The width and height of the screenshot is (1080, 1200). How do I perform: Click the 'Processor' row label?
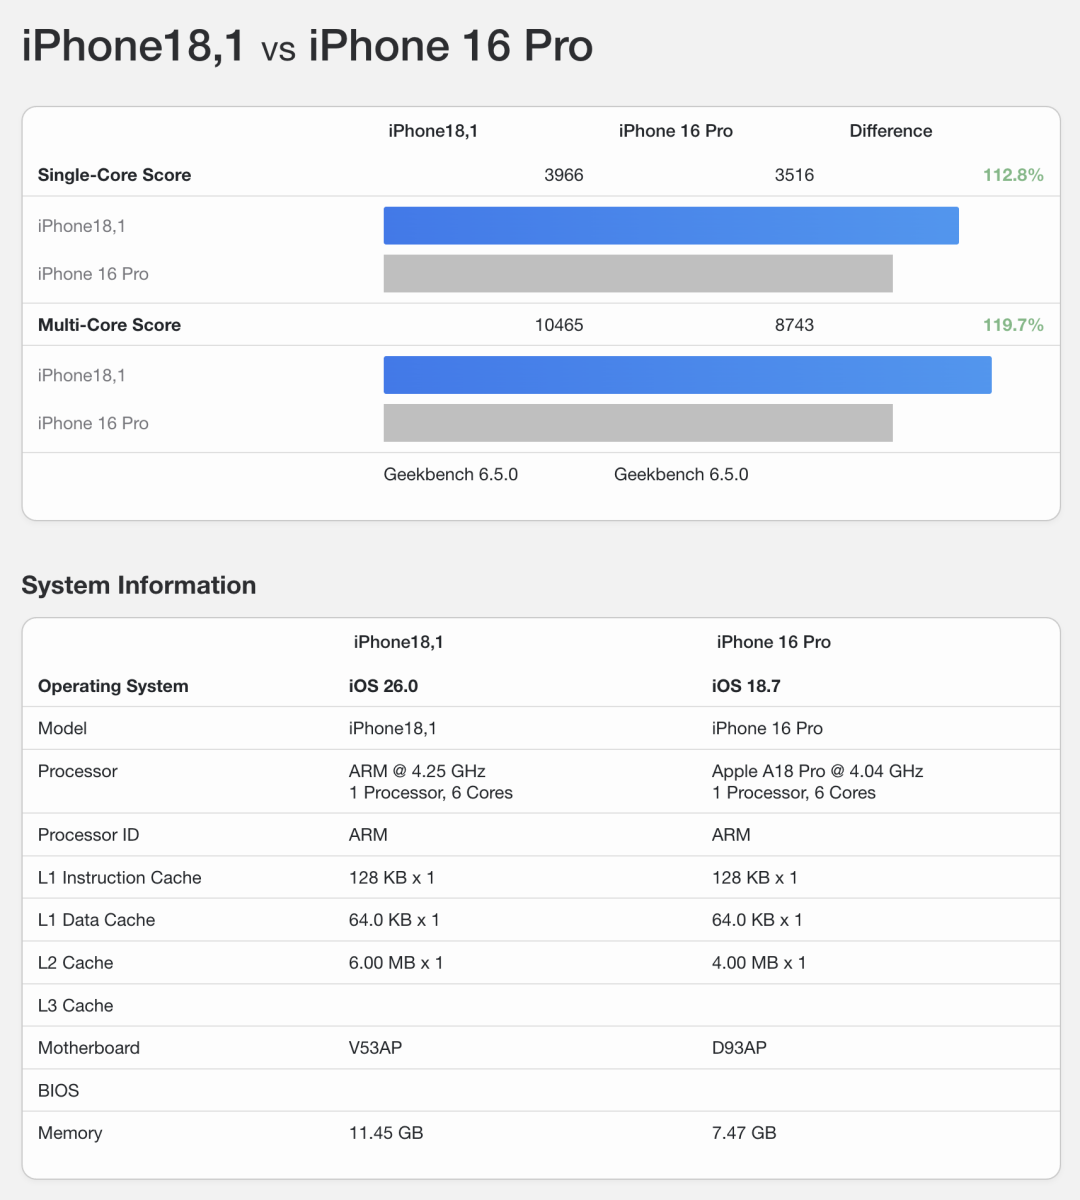coord(77,771)
